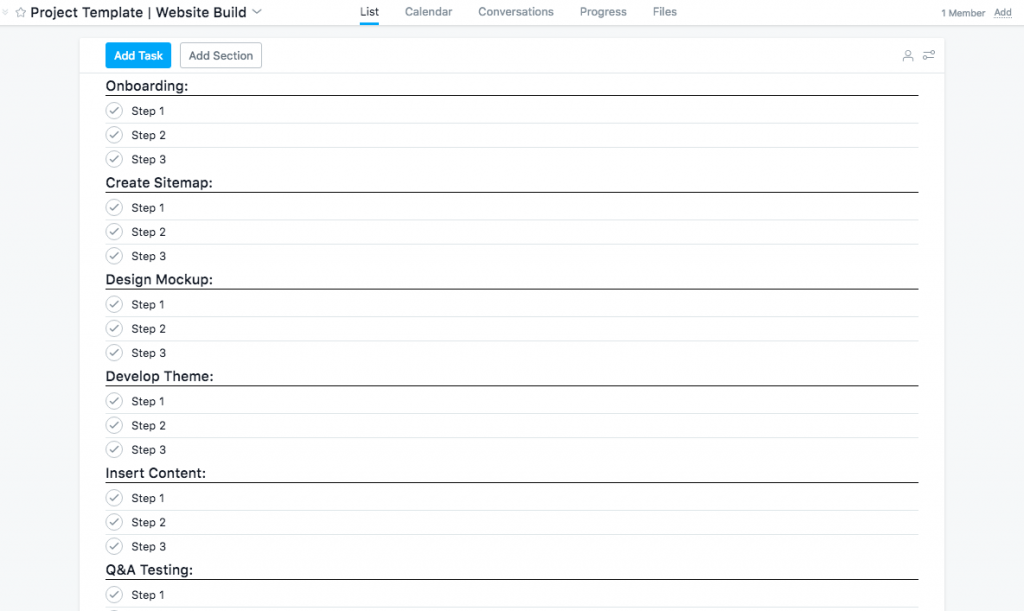
Task: Complete Step 3 in Develop Theme
Action: [x=113, y=449]
